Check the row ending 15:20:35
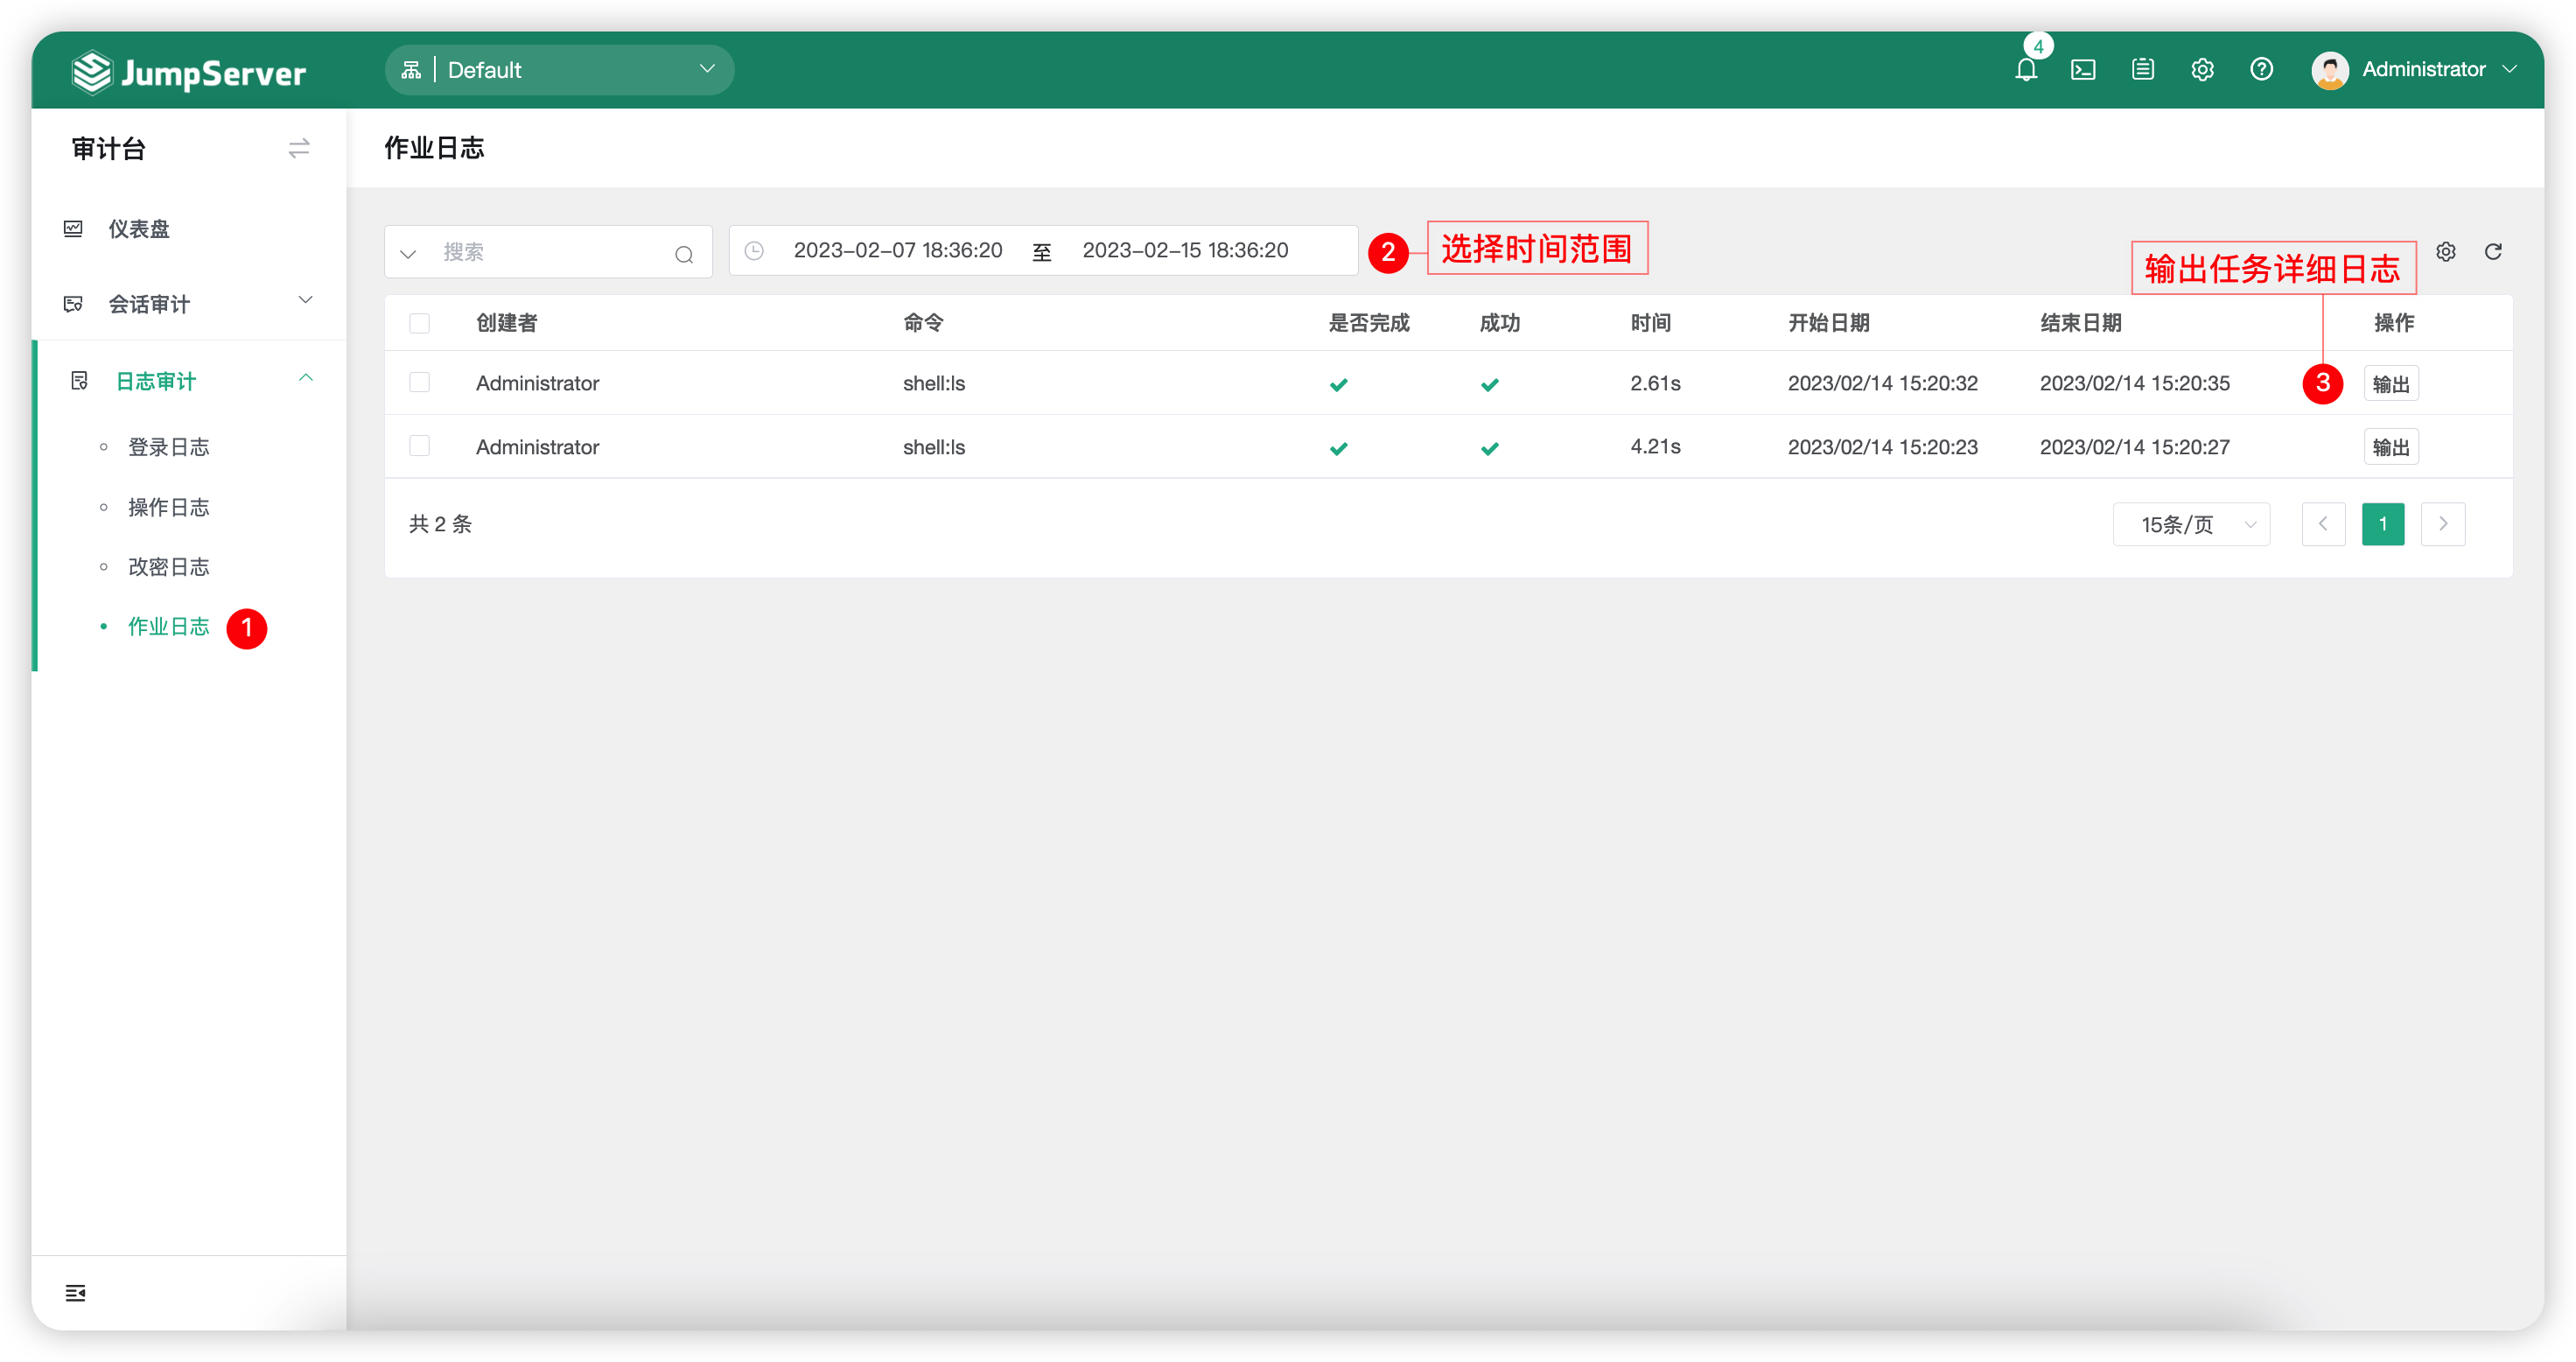Viewport: 2576px width, 1362px height. click(420, 383)
